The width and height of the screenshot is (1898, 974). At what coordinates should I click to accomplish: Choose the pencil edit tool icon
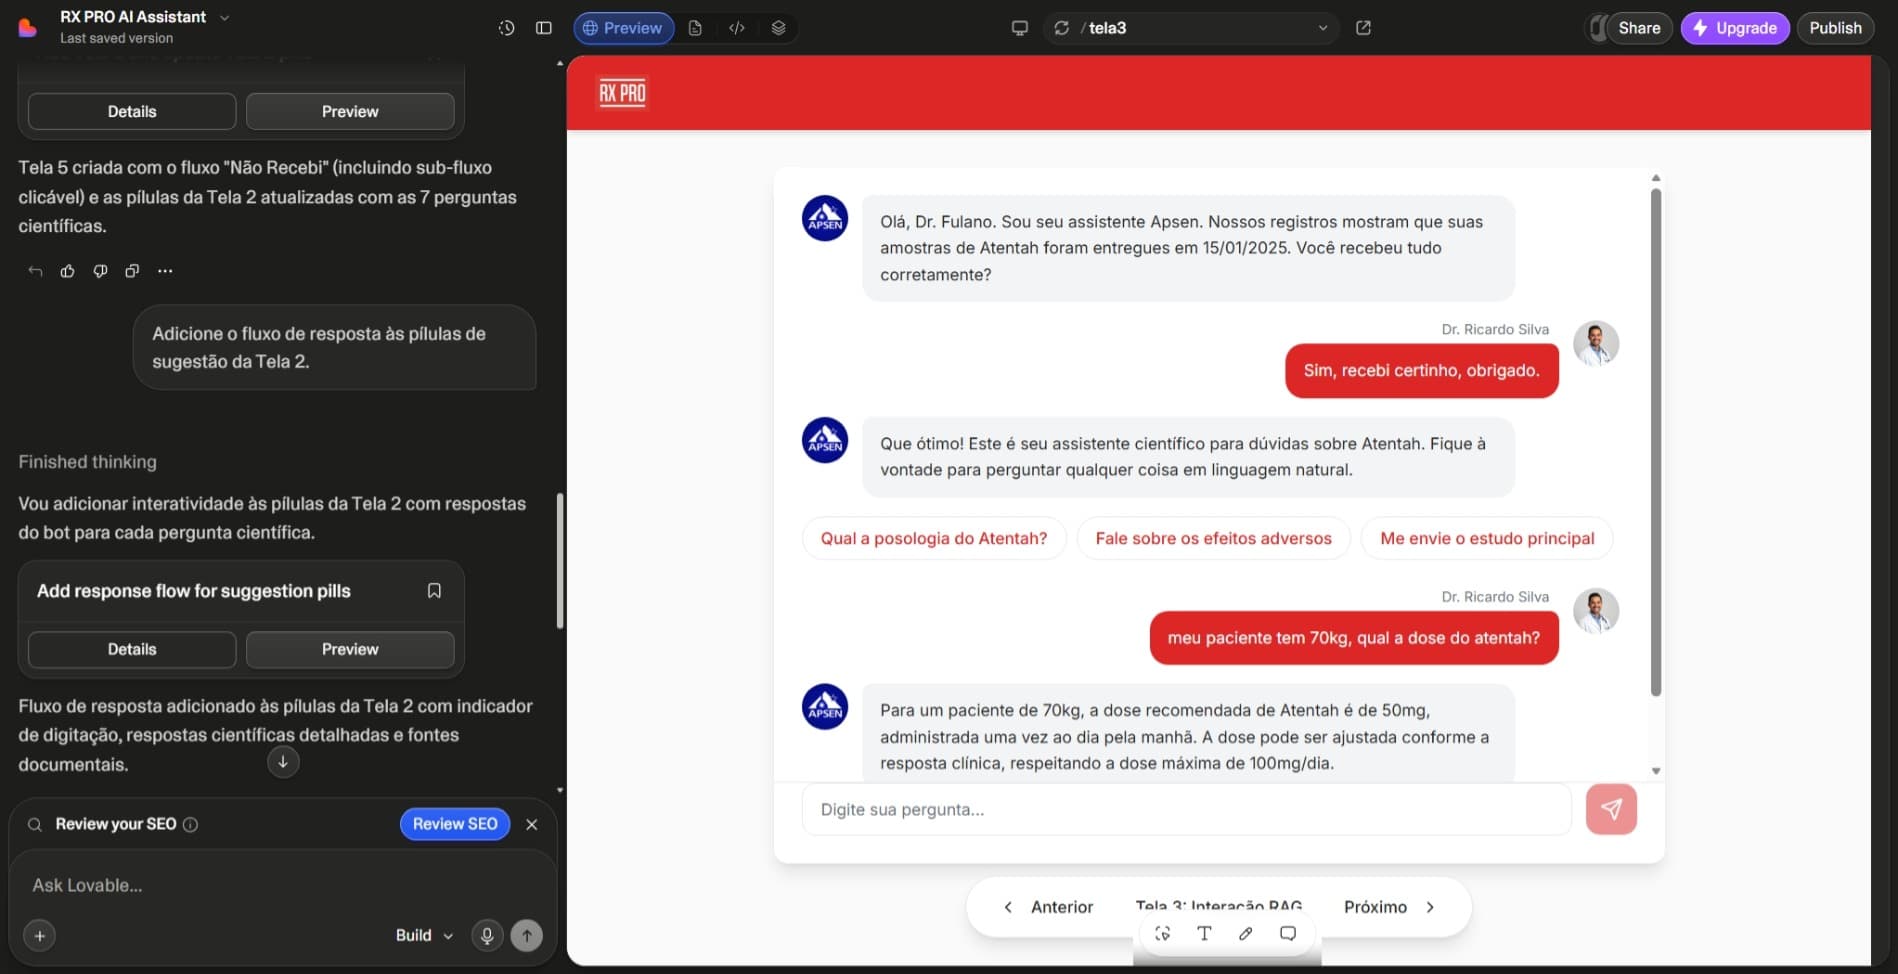pos(1245,933)
